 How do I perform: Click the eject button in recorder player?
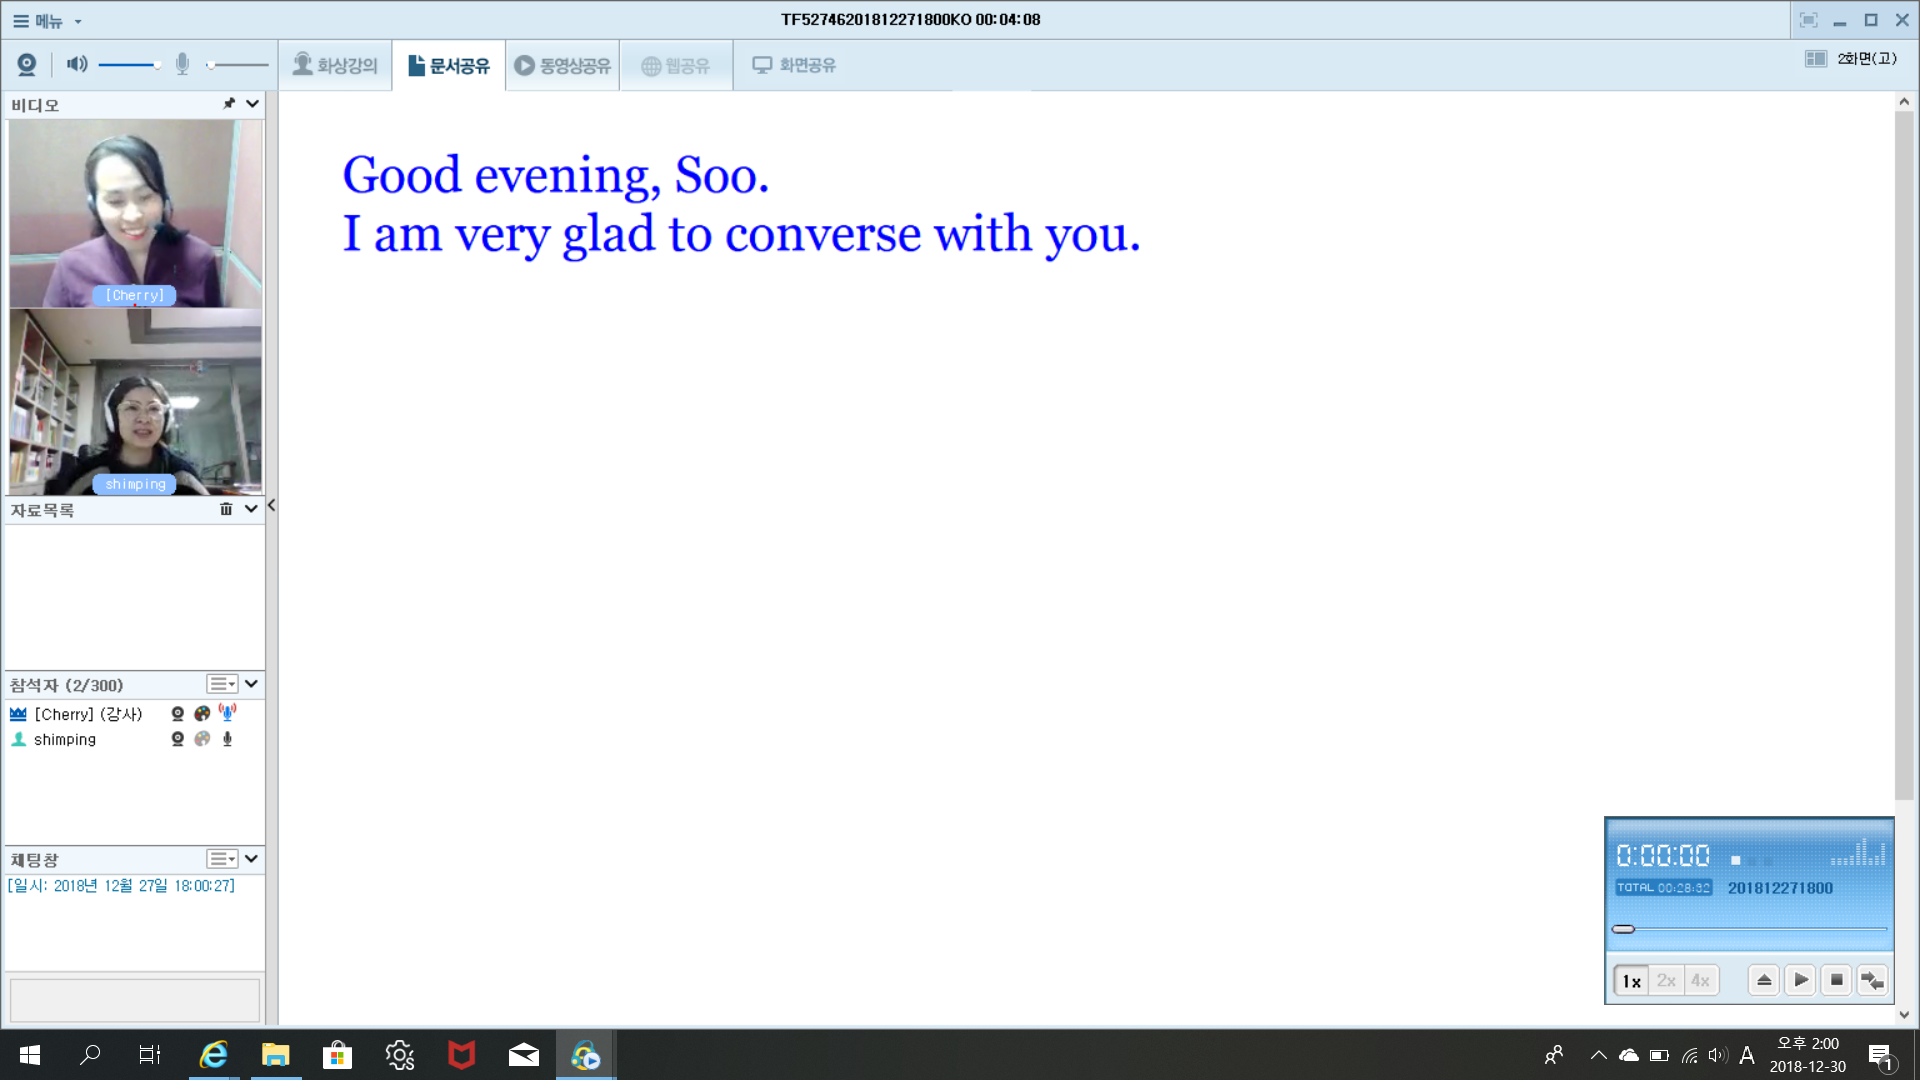pyautogui.click(x=1764, y=980)
